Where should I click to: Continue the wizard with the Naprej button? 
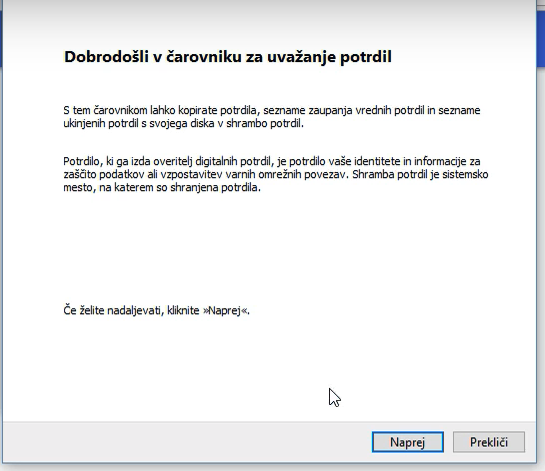coord(407,442)
